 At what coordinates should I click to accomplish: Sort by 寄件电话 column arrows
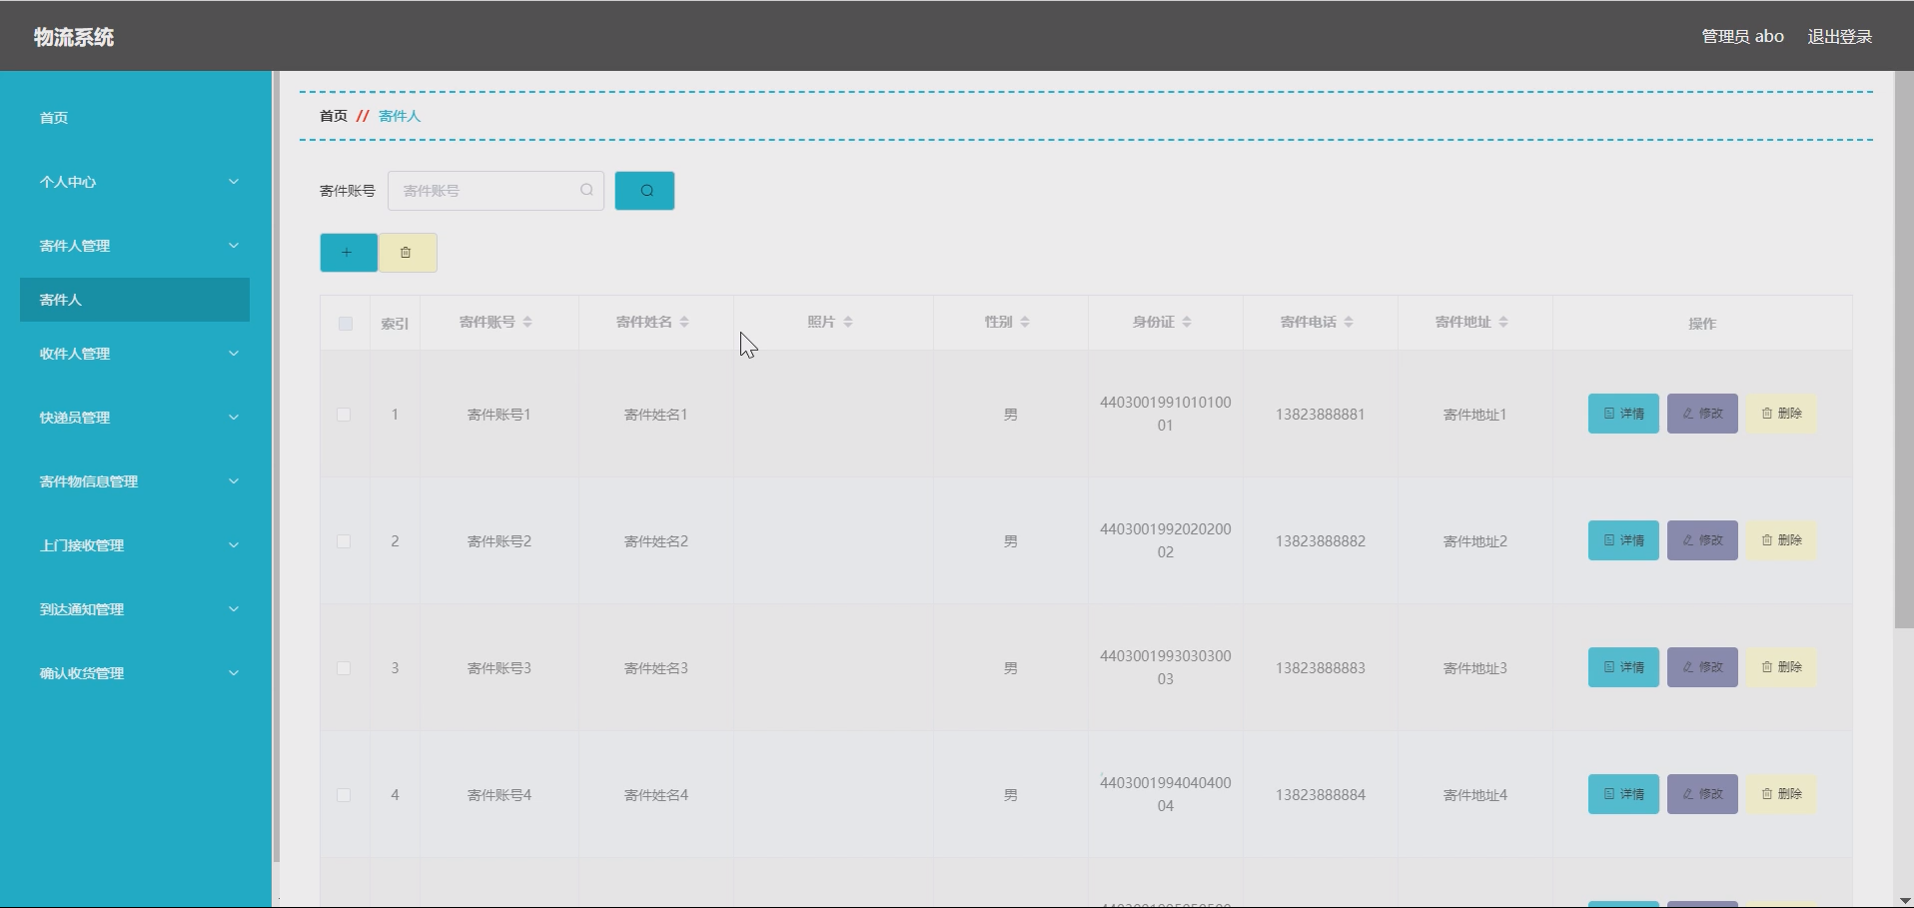click(x=1349, y=322)
